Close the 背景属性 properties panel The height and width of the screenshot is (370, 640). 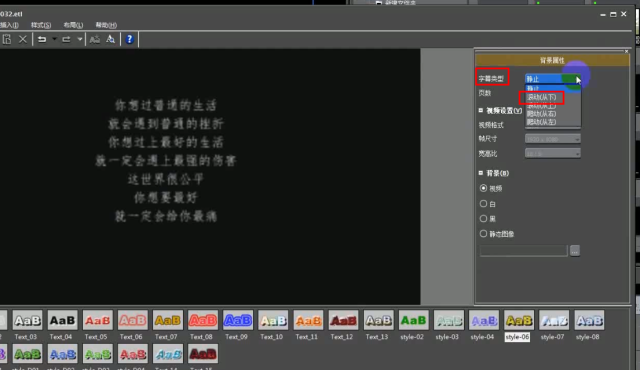tap(627, 51)
